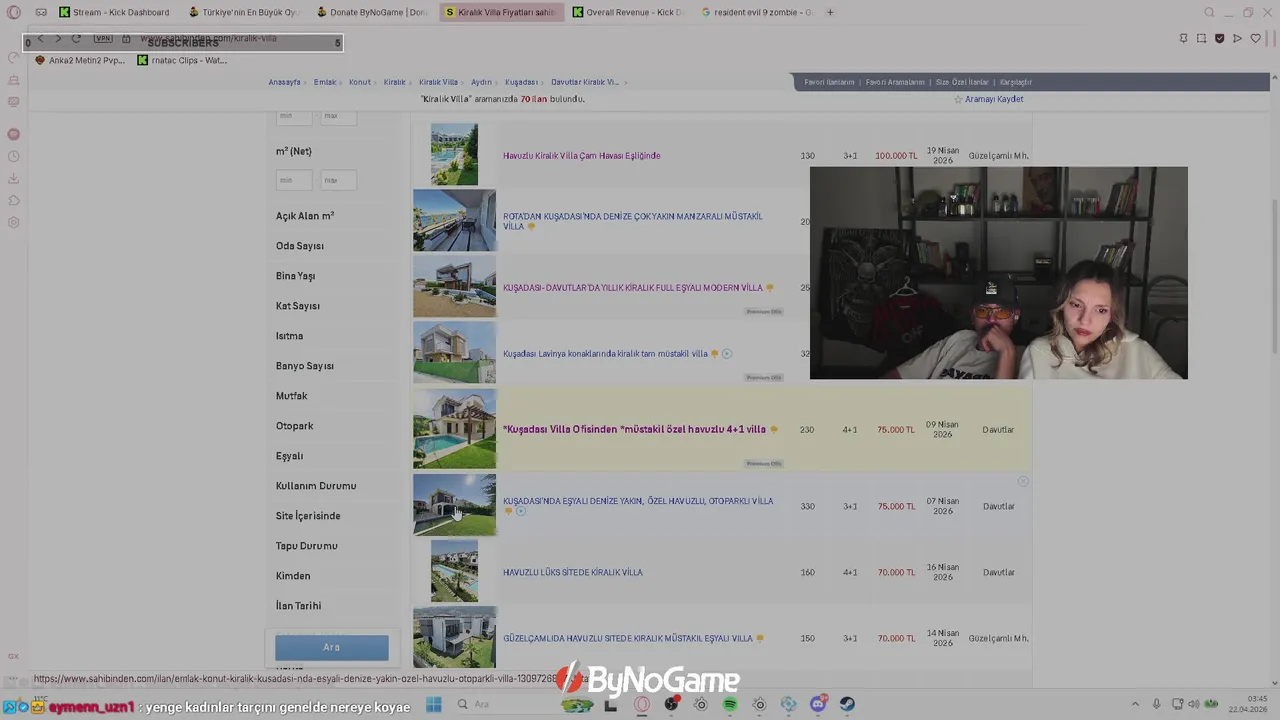Open thumbnail of Kuşadası-Davutlar'da Yıllık Kiralık listing
The width and height of the screenshot is (1280, 720).
(454, 286)
